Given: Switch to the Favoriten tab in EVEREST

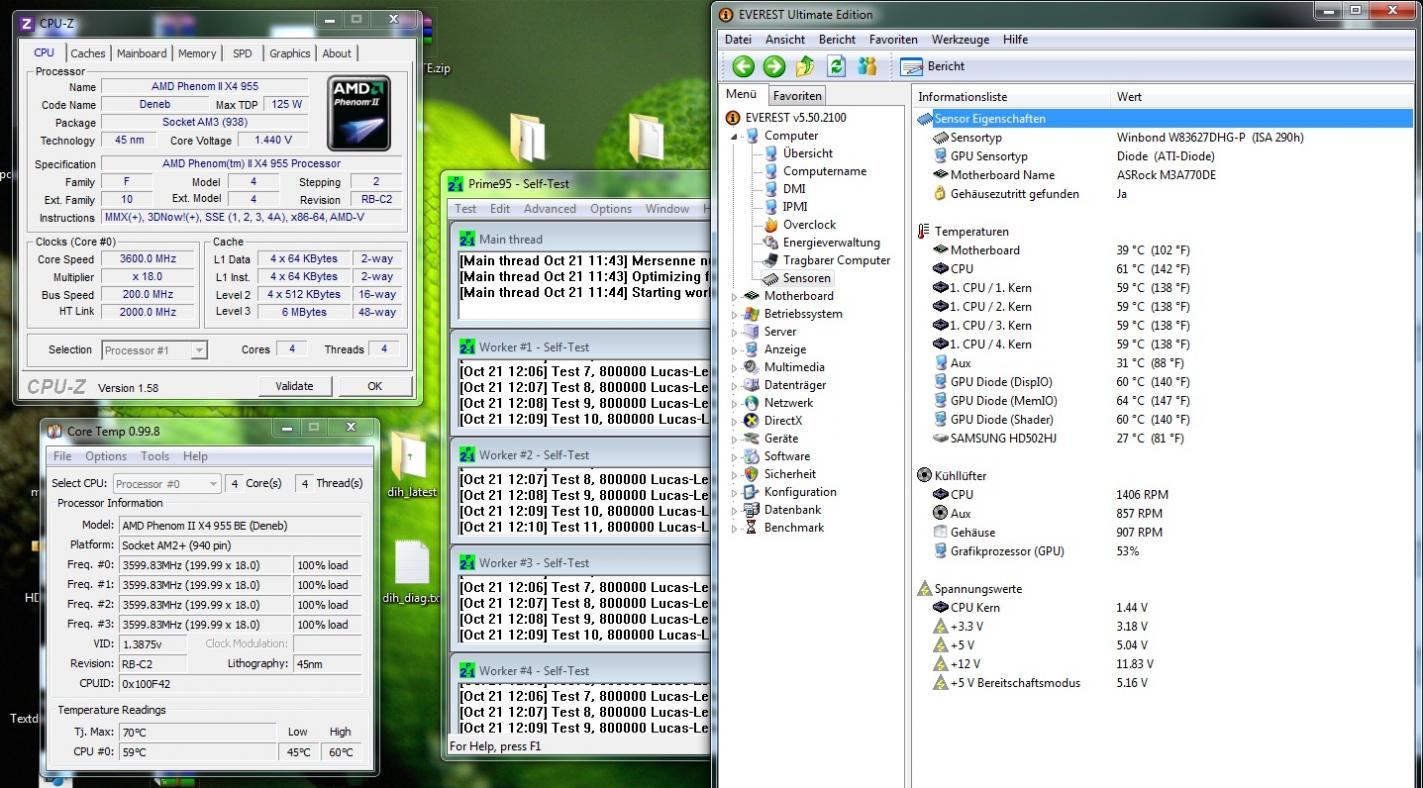Looking at the screenshot, I should point(797,96).
